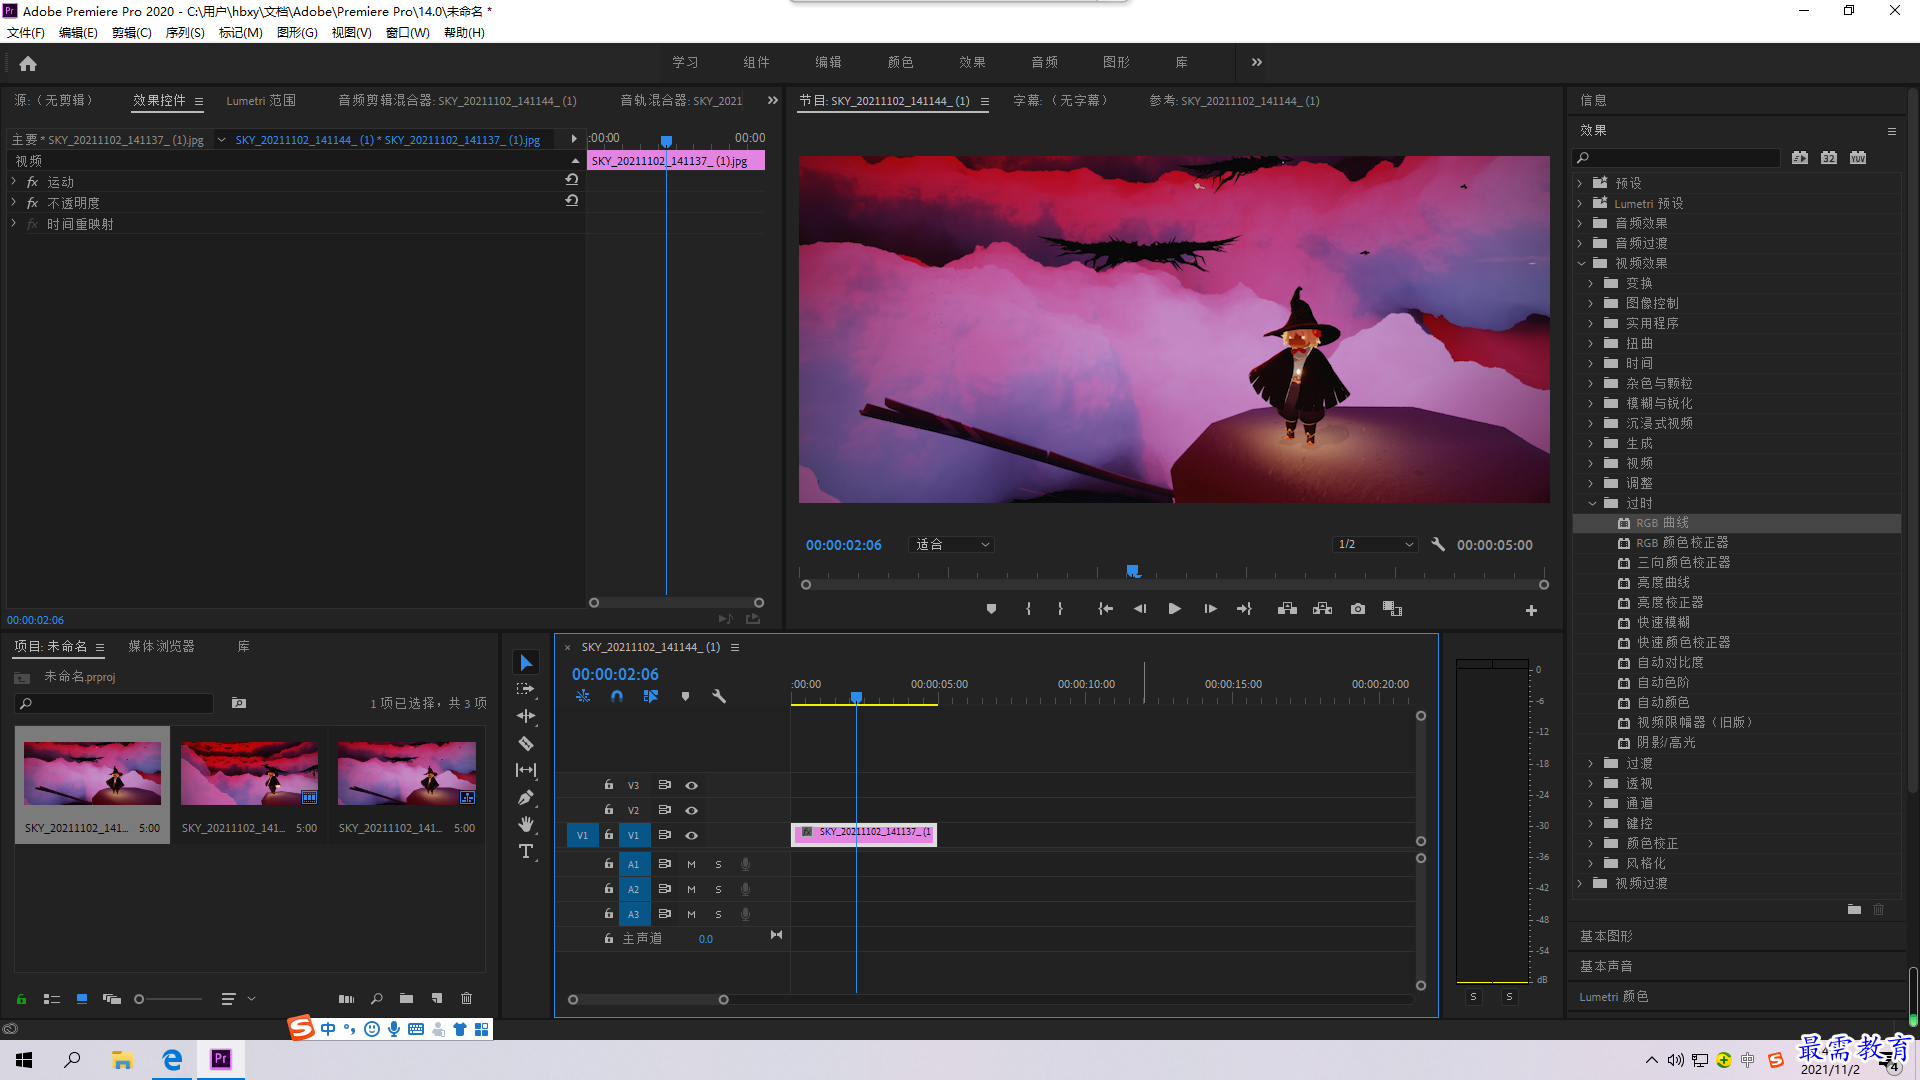Delete selected item with project panel trash icon
This screenshot has height=1080, width=1920.
[x=466, y=998]
